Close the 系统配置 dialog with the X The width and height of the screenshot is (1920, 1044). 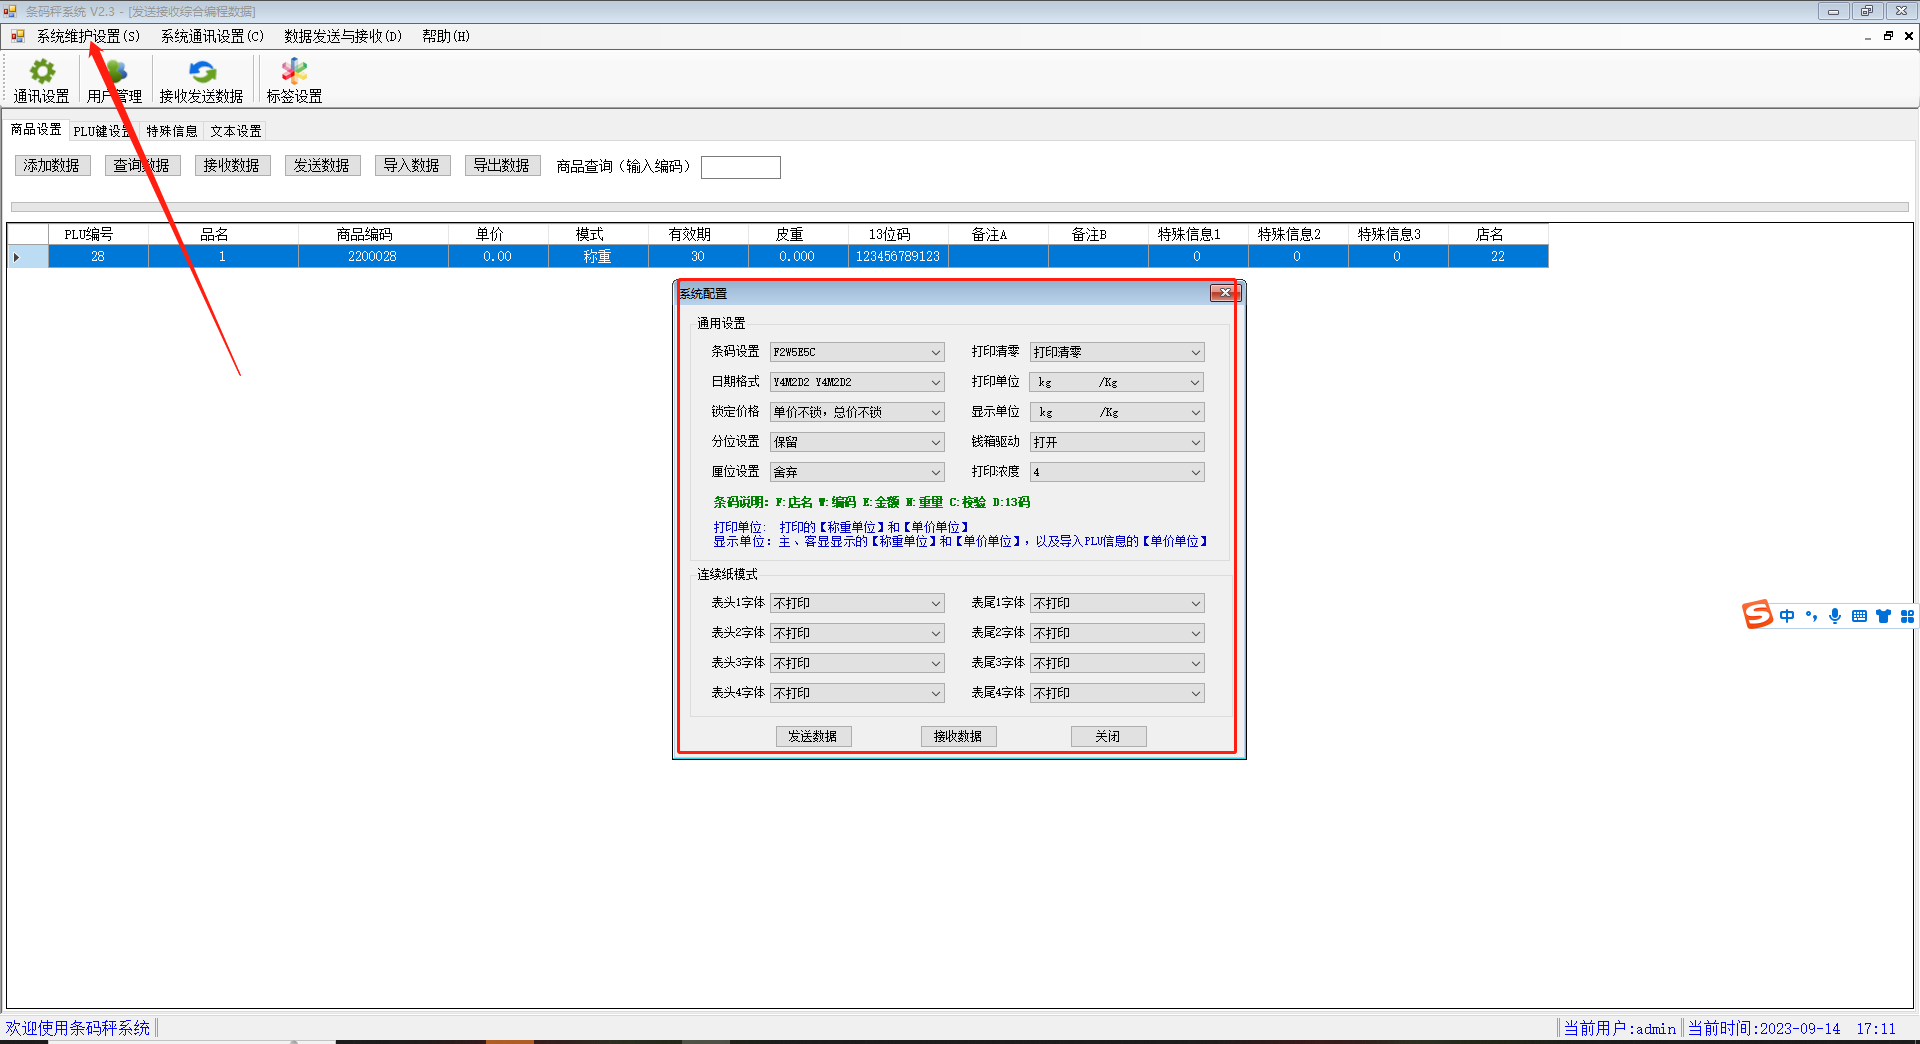pos(1225,293)
